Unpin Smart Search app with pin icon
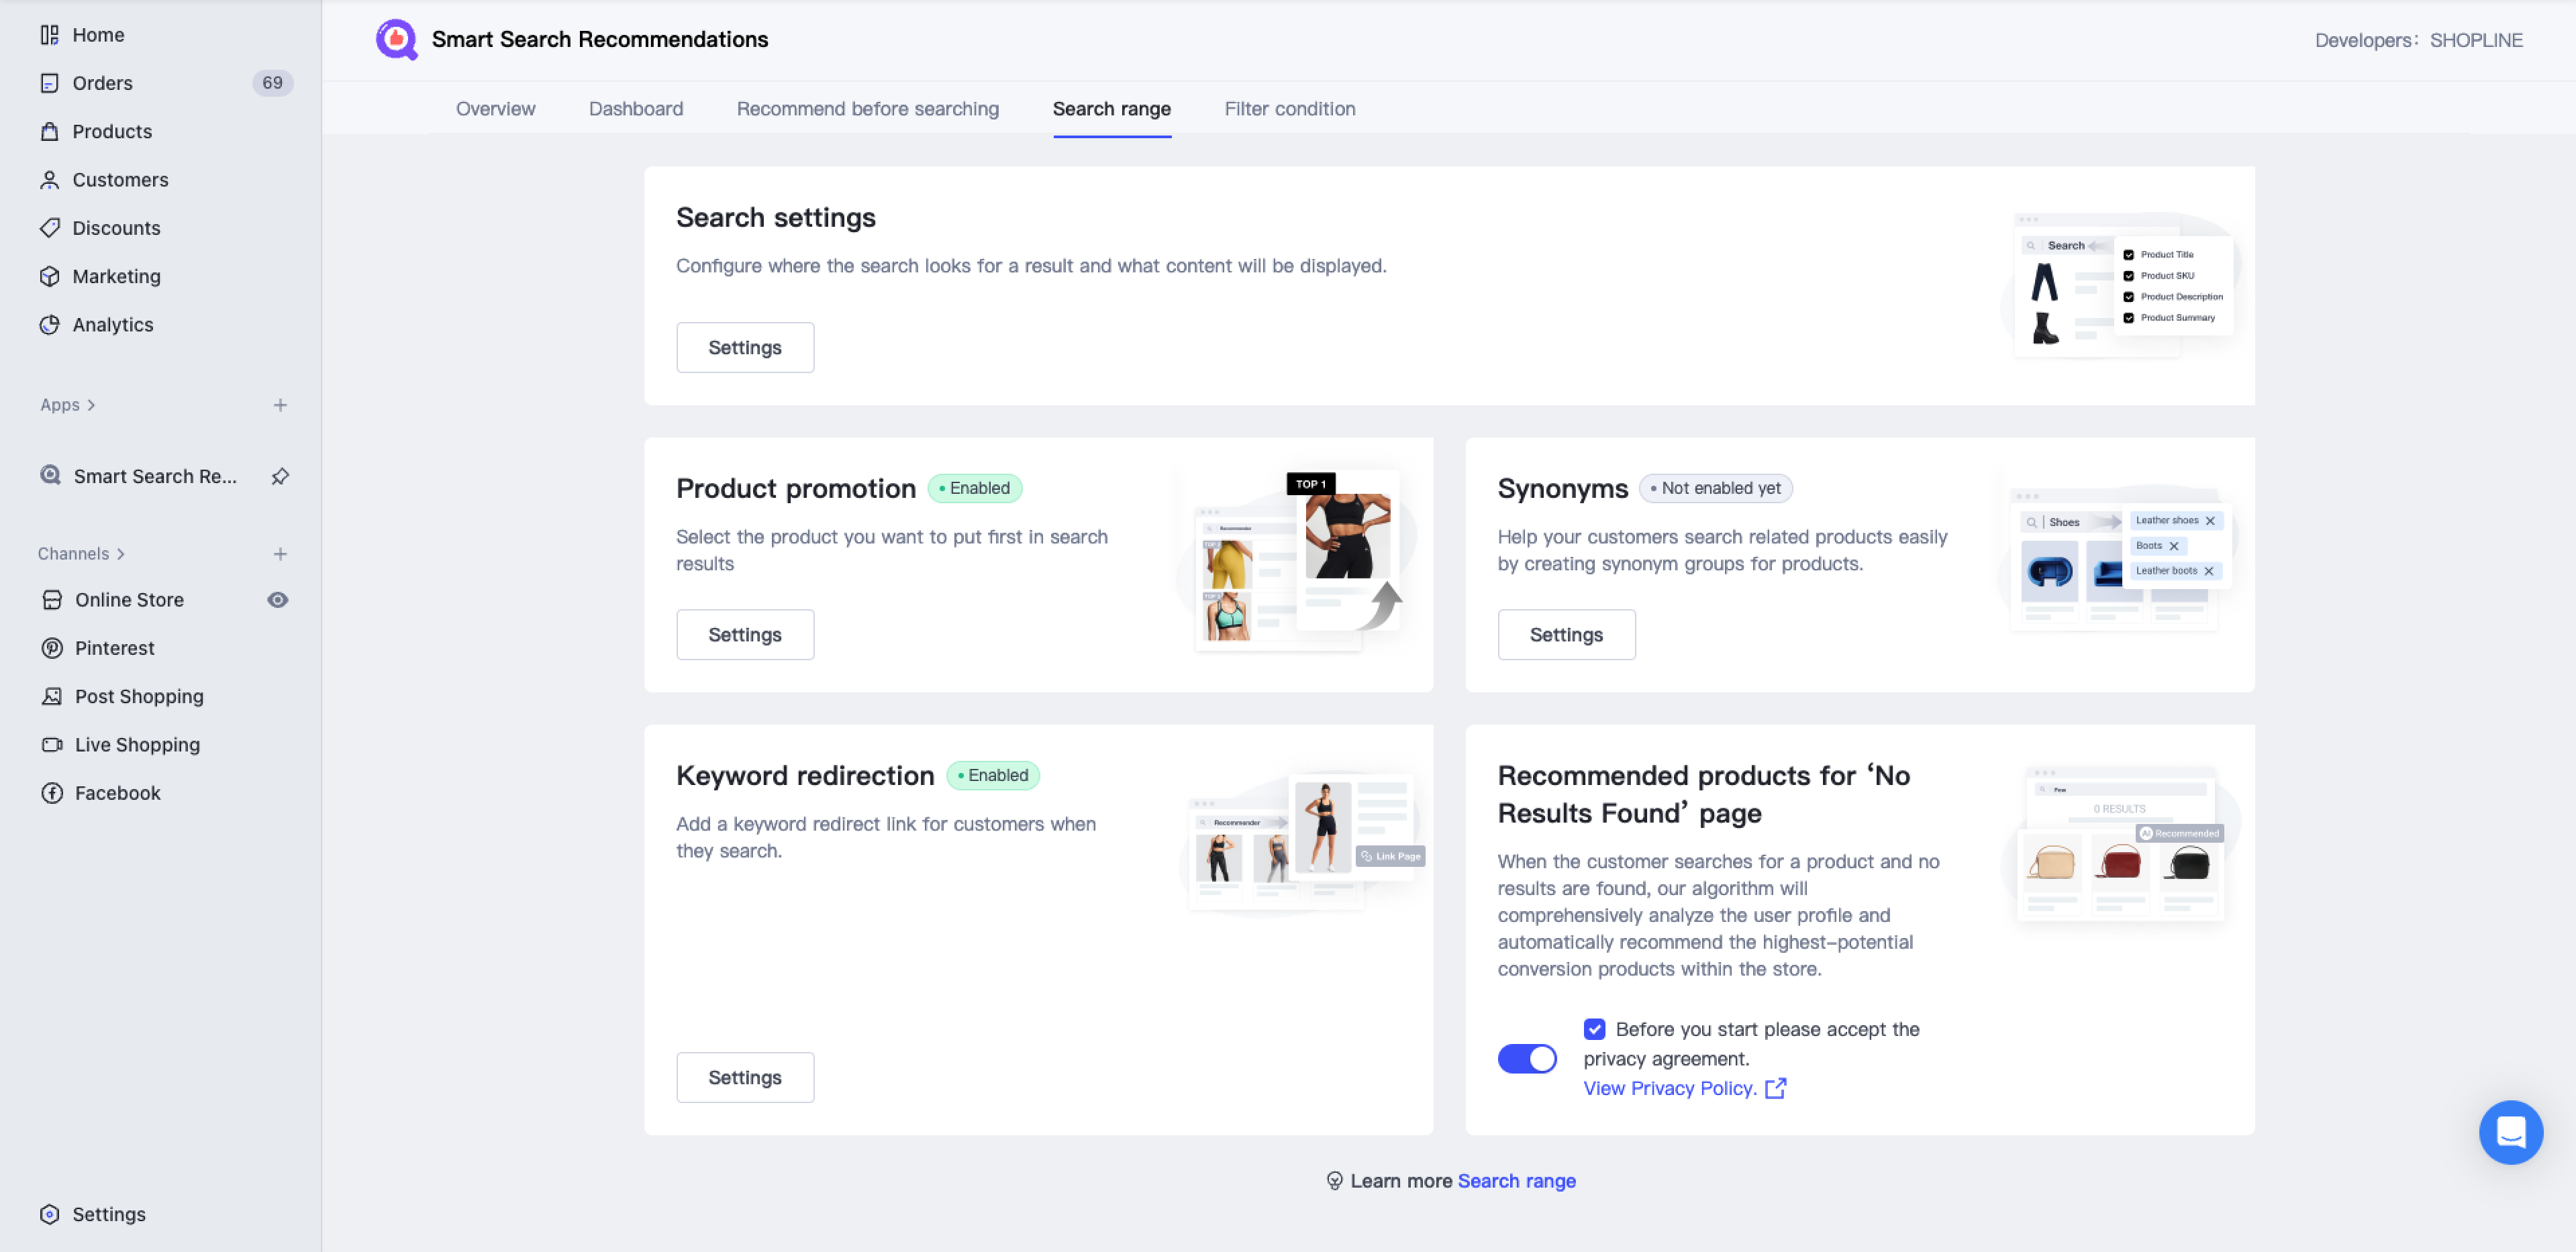Image resolution: width=2576 pixels, height=1252 pixels. tap(280, 476)
